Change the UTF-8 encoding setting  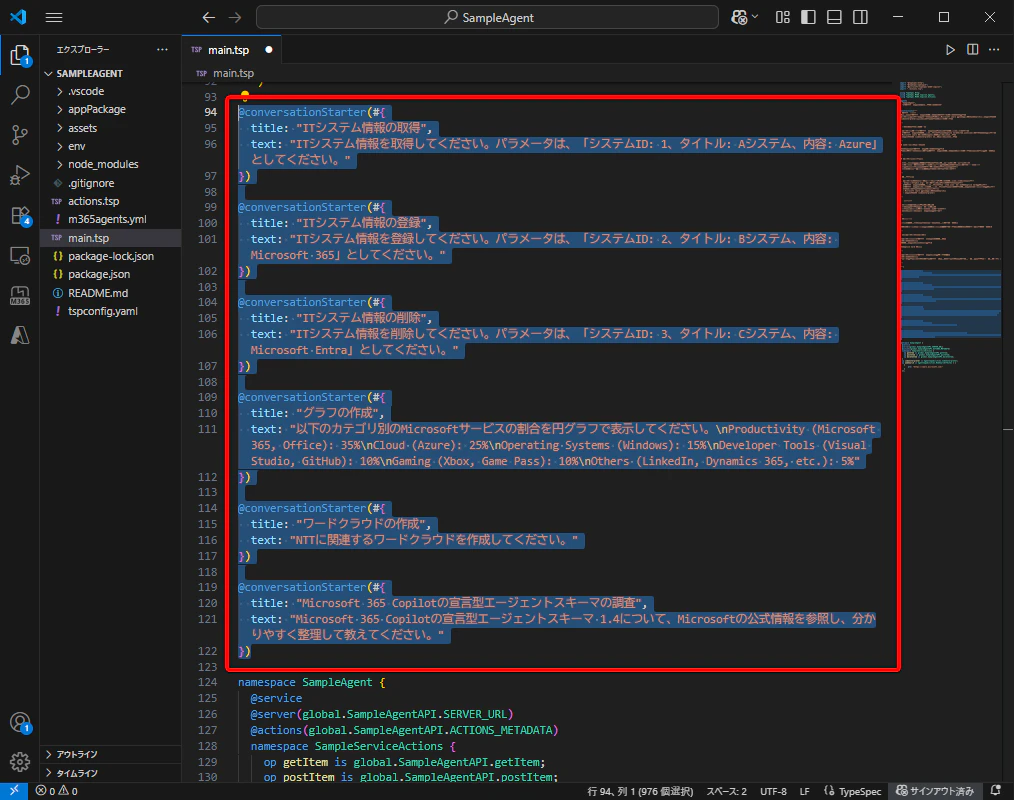click(773, 791)
